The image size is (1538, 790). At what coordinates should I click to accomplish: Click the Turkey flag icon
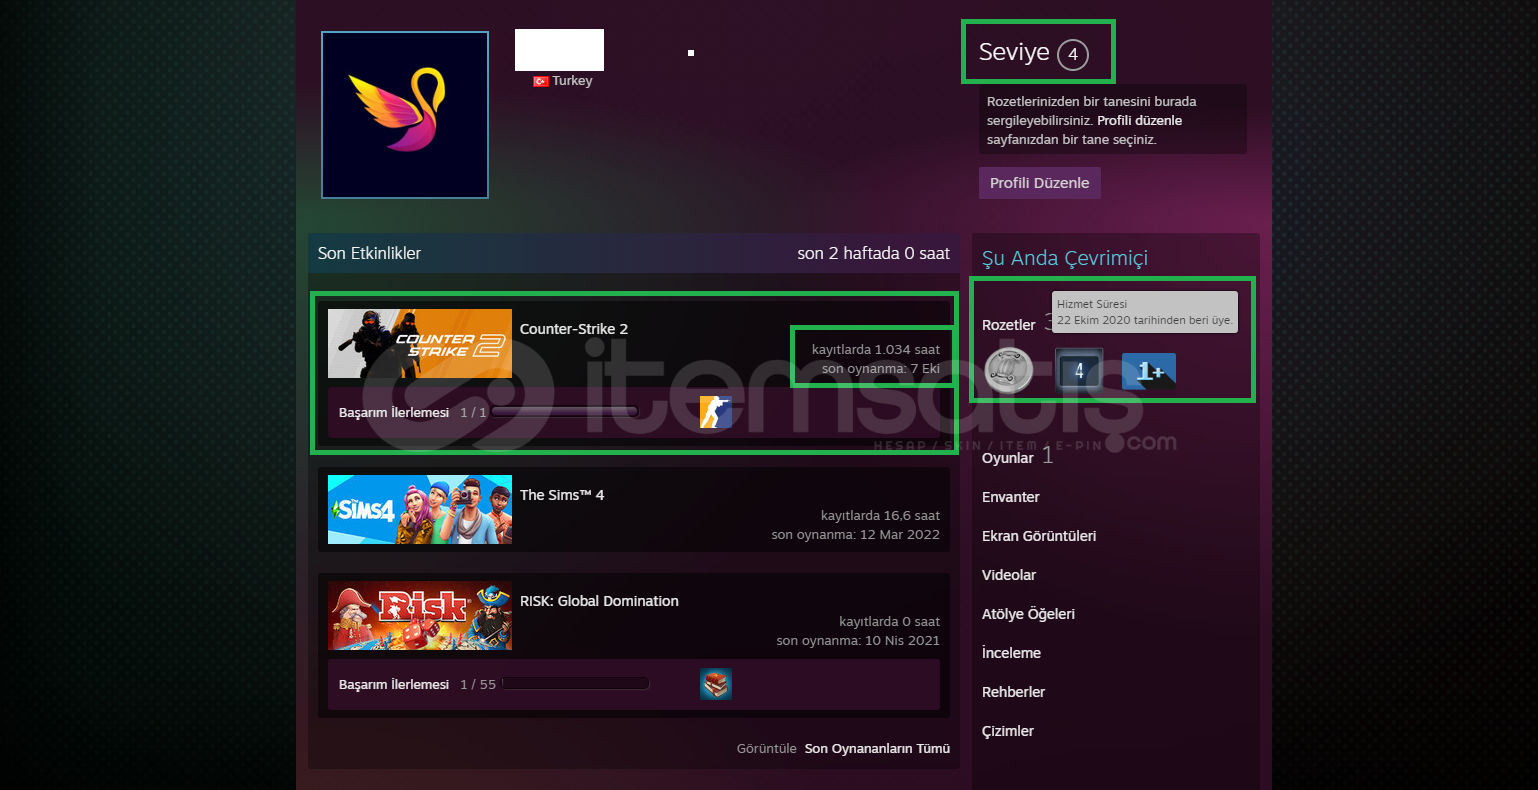tap(541, 81)
